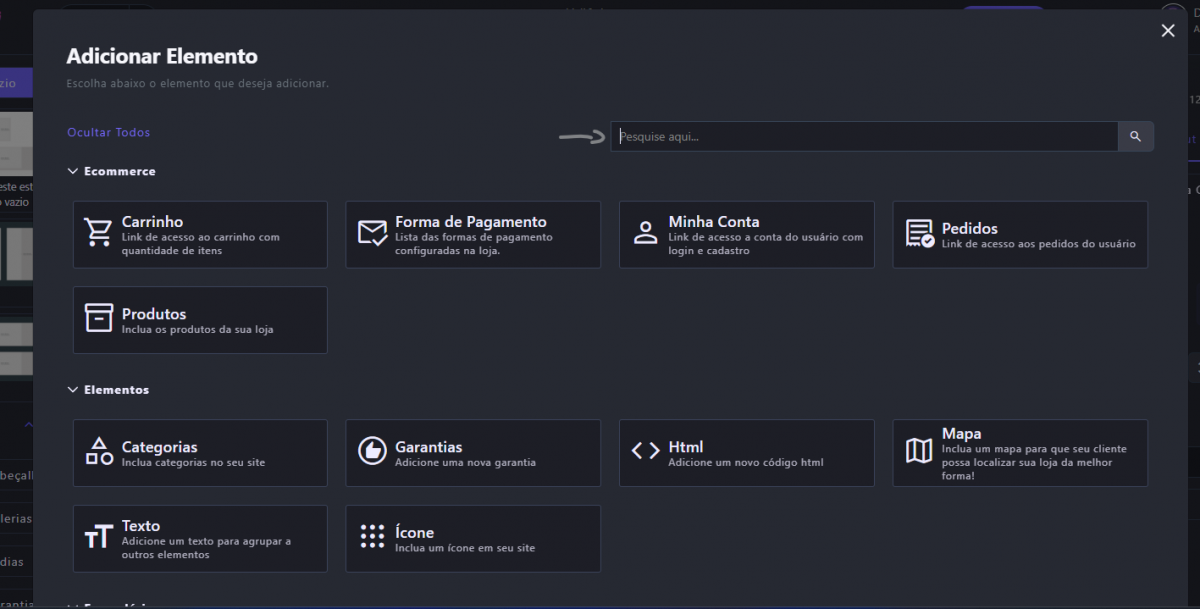Select the Forma de Pagamento envelope icon

(x=372, y=233)
